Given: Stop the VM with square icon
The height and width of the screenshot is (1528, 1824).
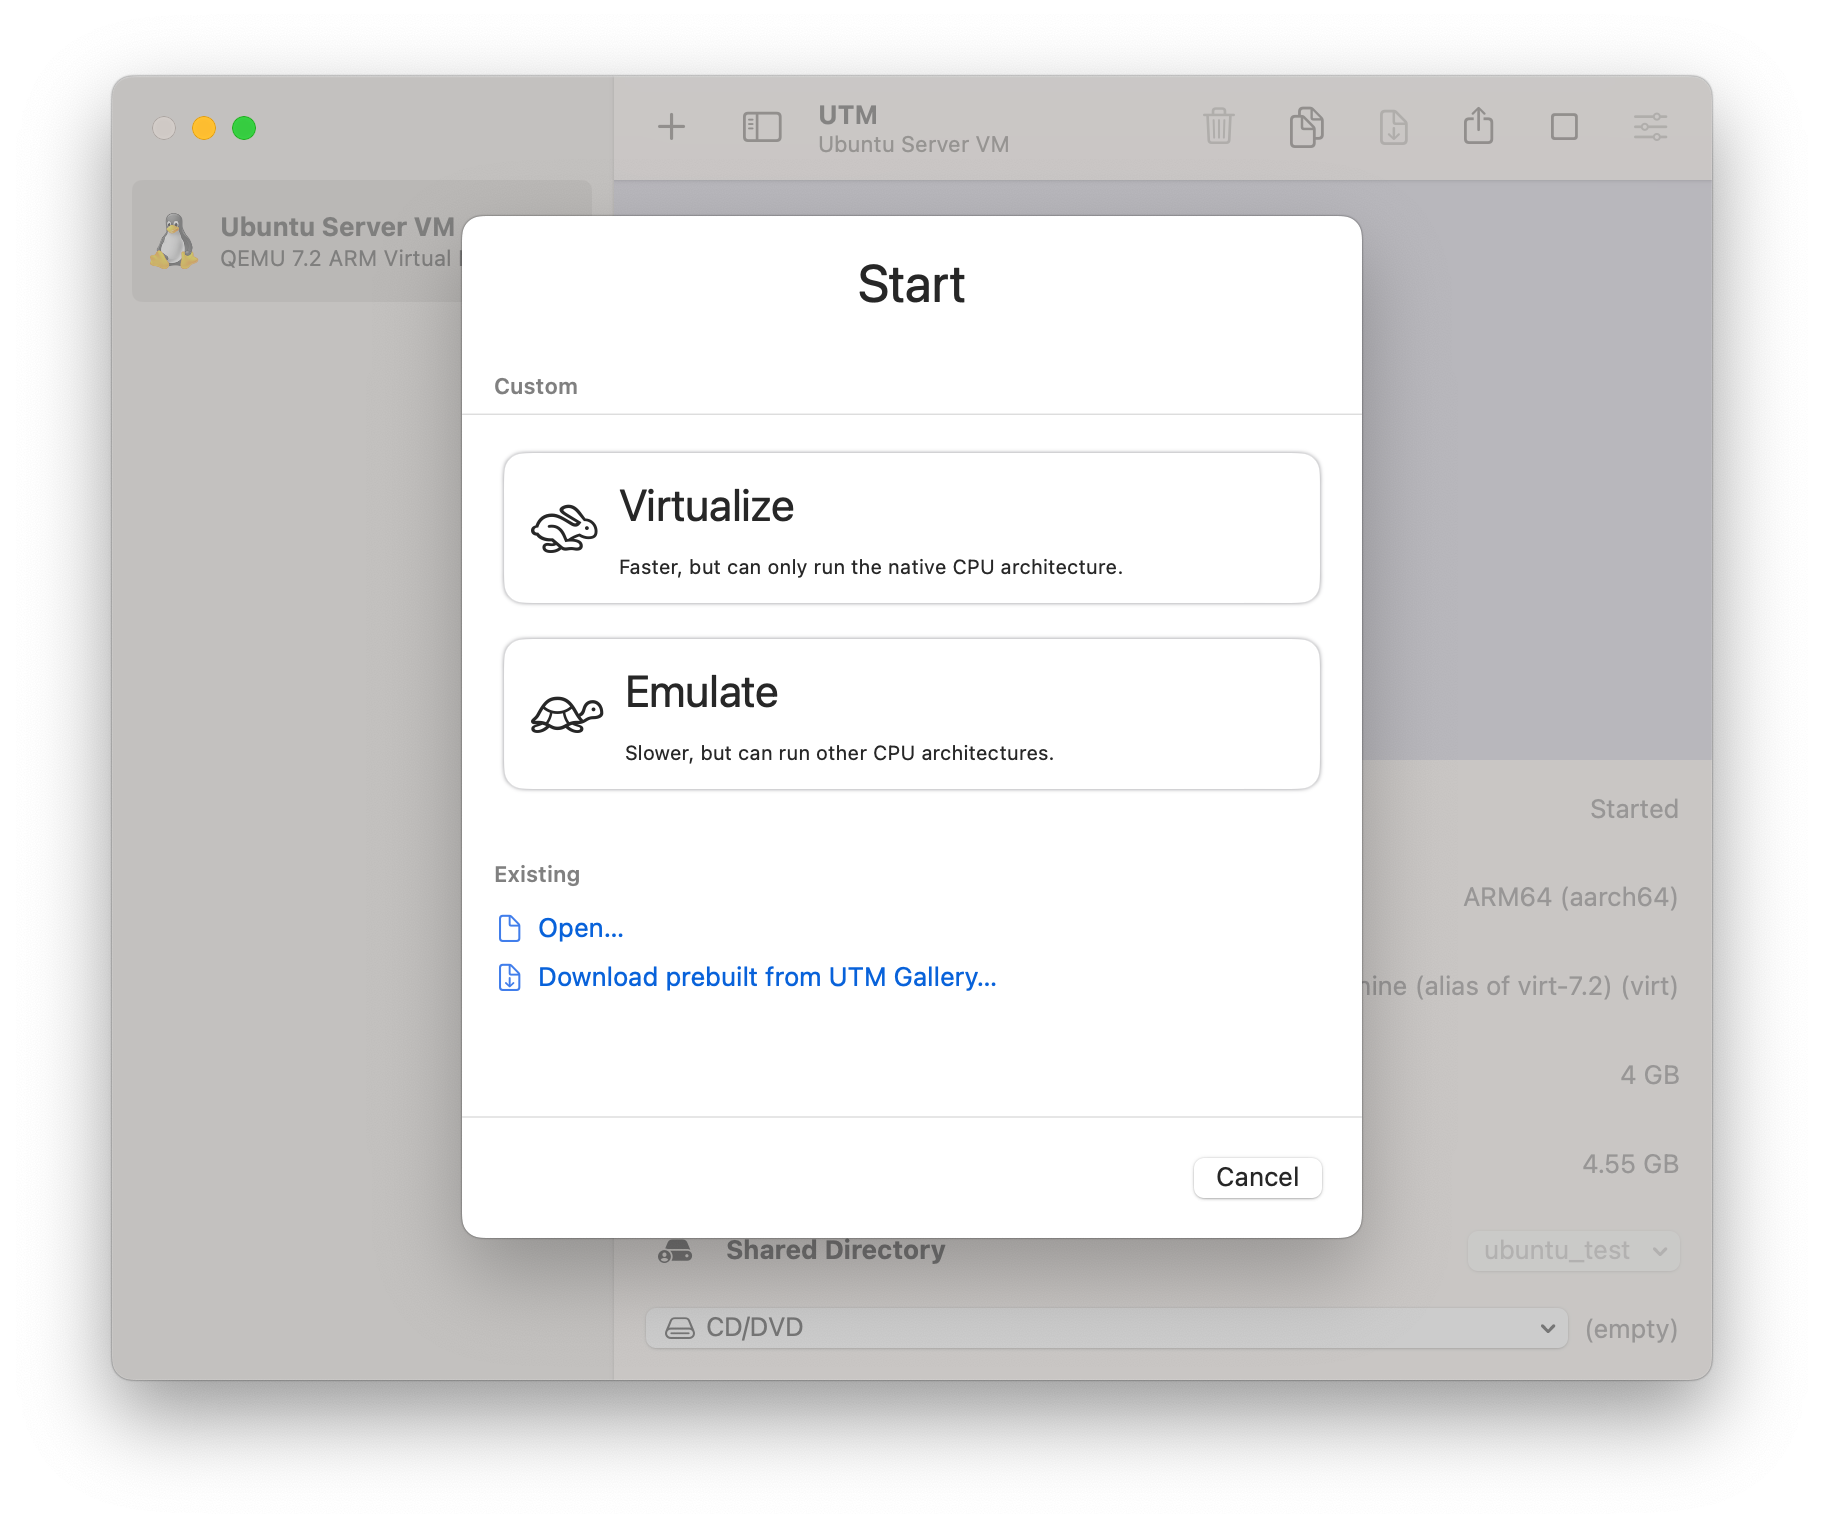Looking at the screenshot, I should pos(1564,127).
